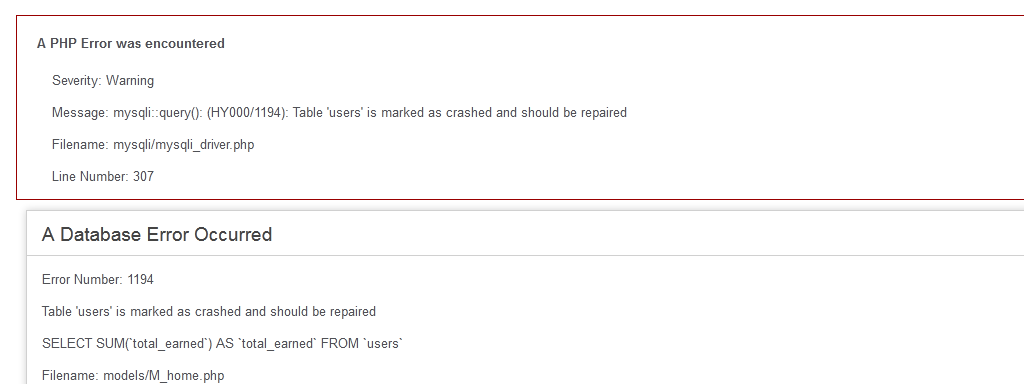The image size is (1024, 384).
Task: Click the 'A Database Error Occurred' heading
Action: [x=157, y=234]
